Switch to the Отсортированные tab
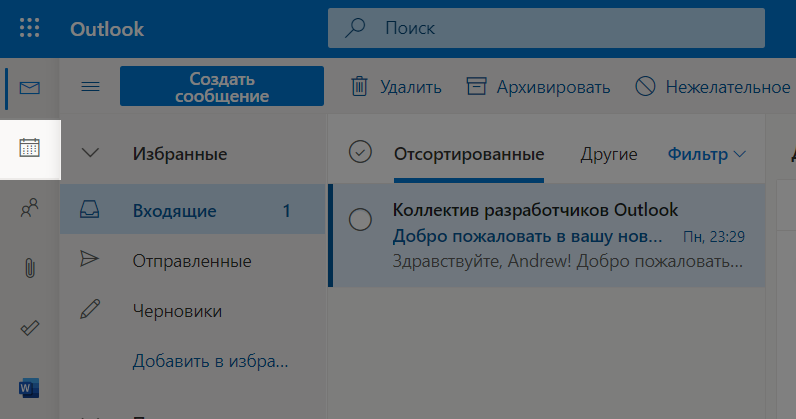The width and height of the screenshot is (796, 419). [469, 154]
